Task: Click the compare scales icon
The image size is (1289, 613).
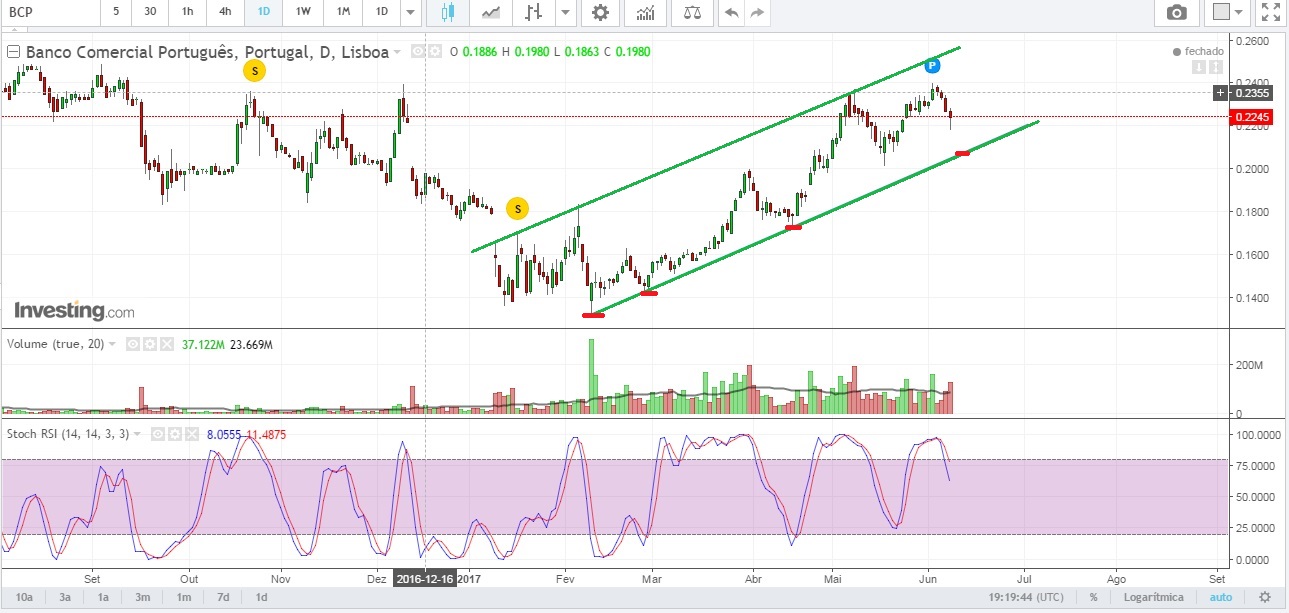Action: [692, 12]
